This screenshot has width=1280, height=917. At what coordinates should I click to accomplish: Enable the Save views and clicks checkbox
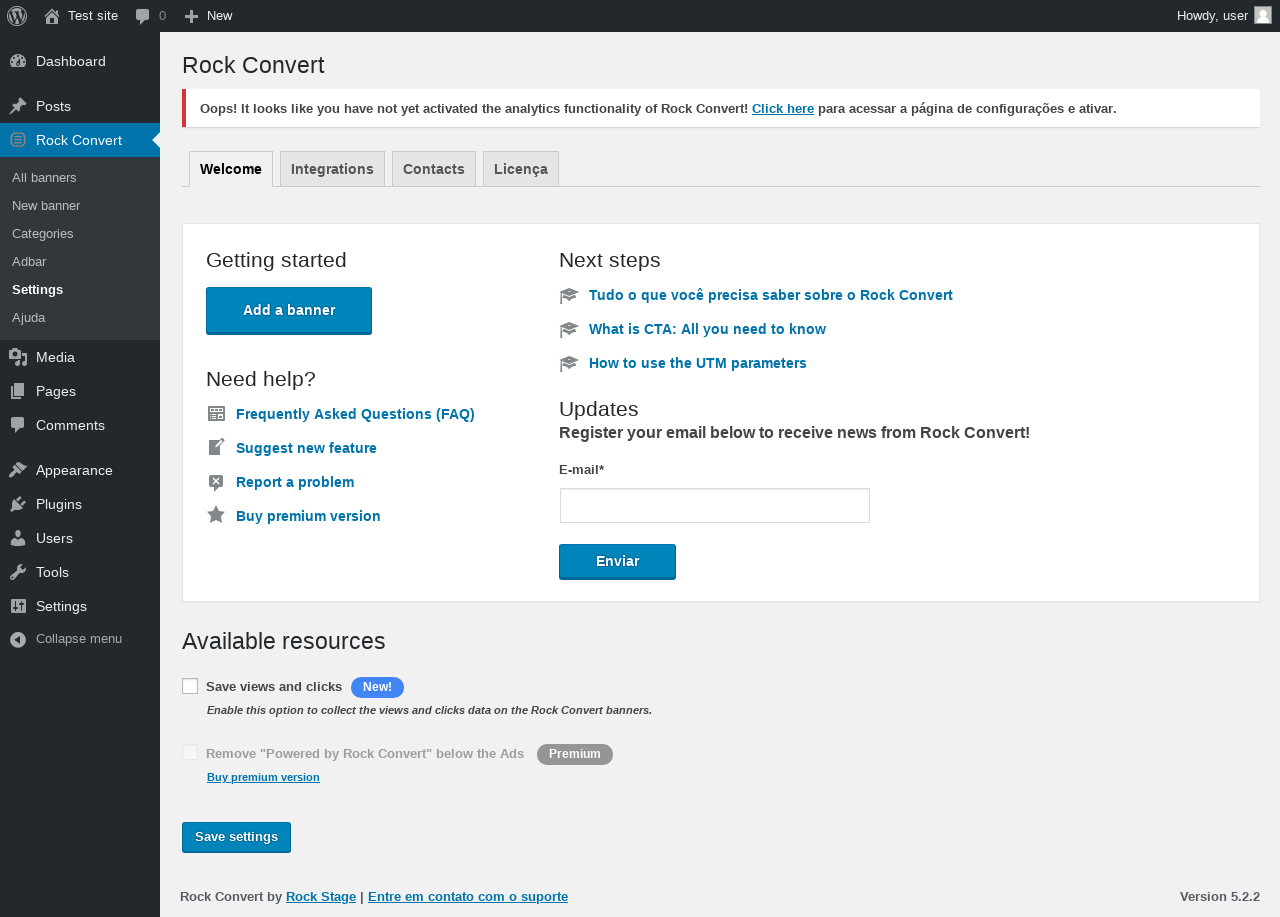click(x=190, y=686)
